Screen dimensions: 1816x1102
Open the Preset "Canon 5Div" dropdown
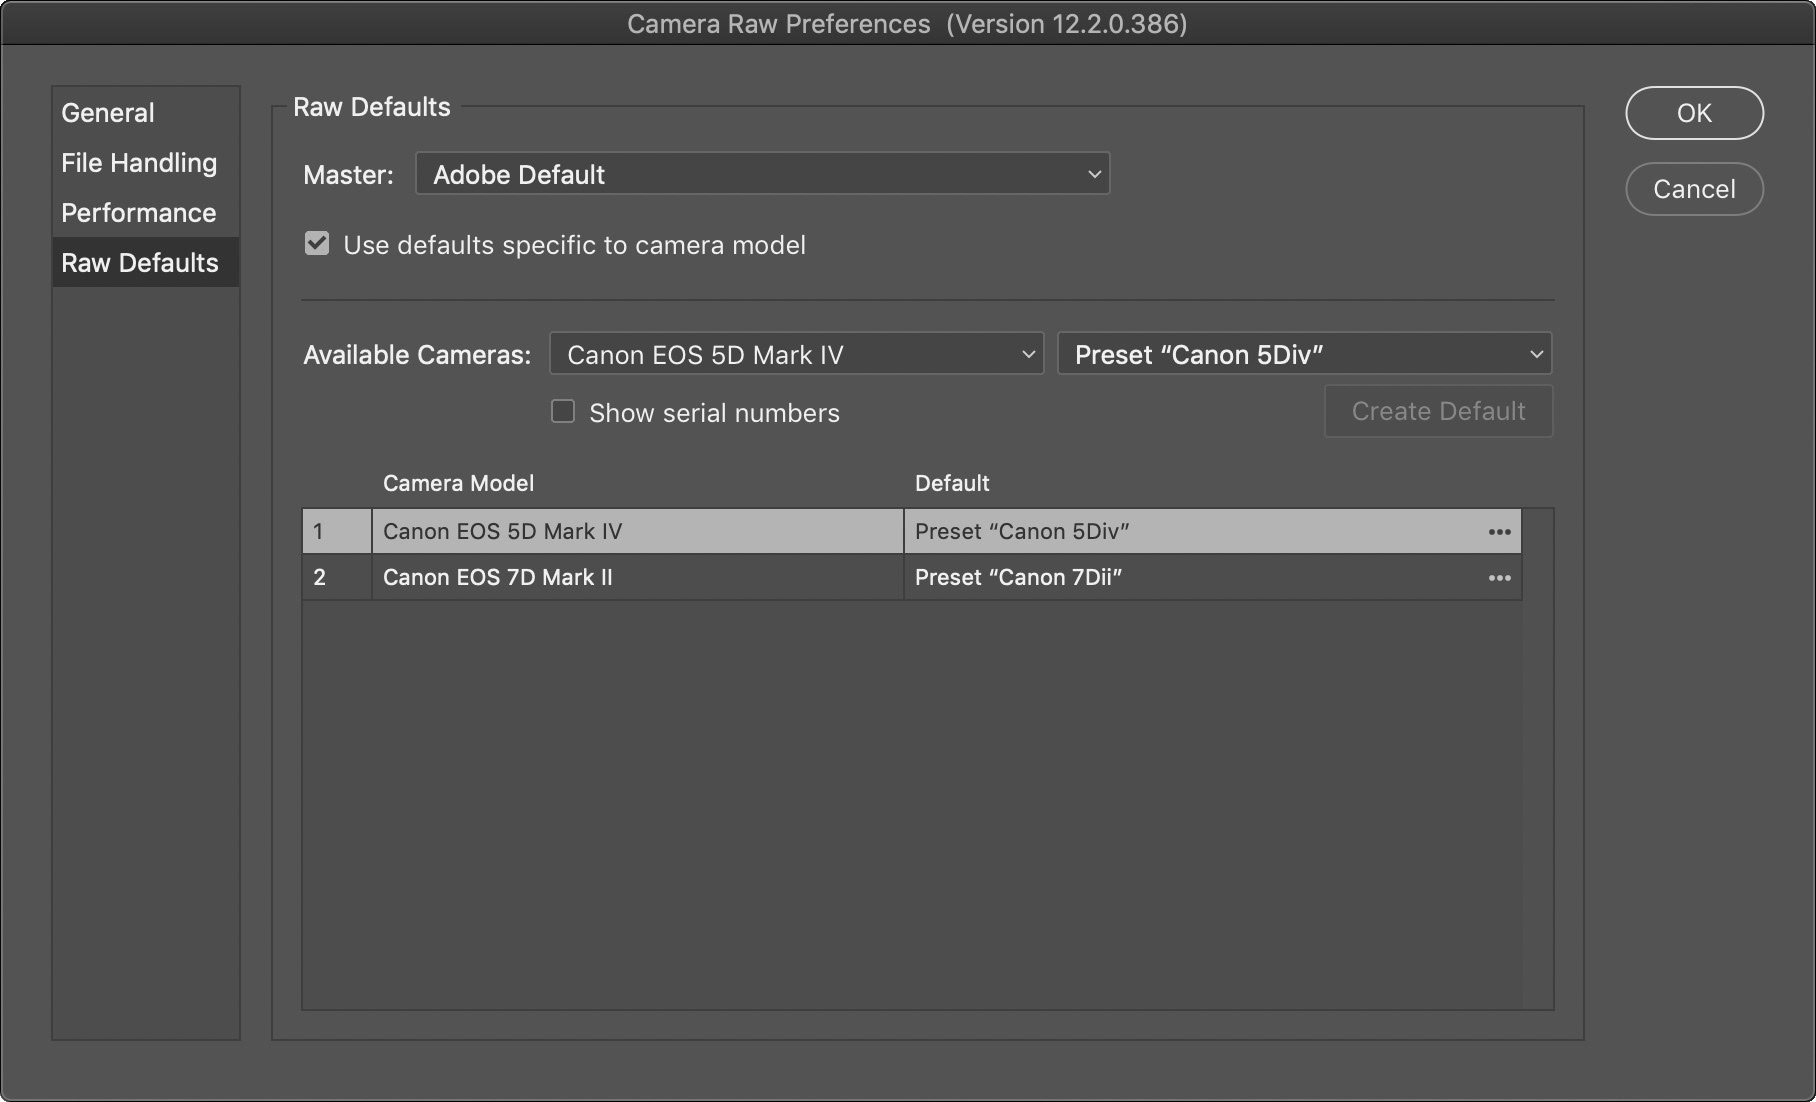click(1304, 354)
